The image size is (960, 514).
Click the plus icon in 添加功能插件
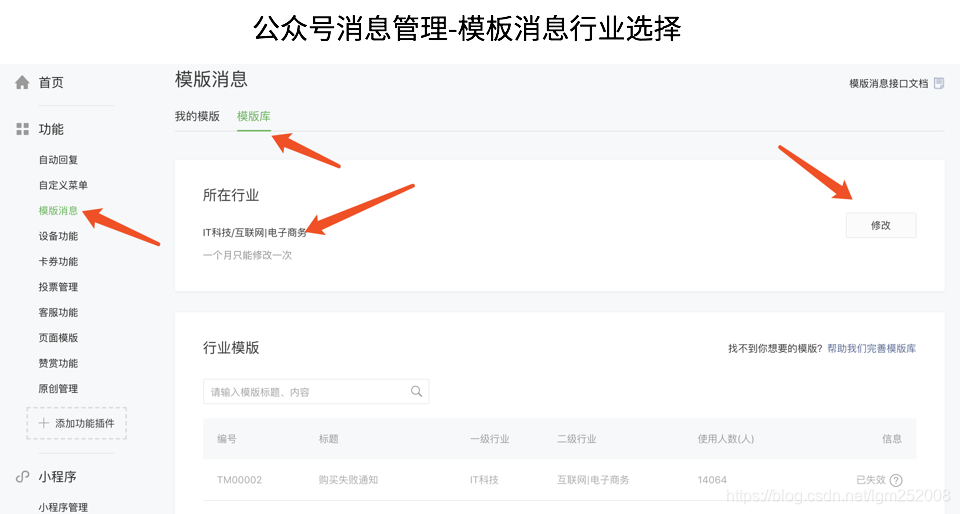tap(43, 423)
